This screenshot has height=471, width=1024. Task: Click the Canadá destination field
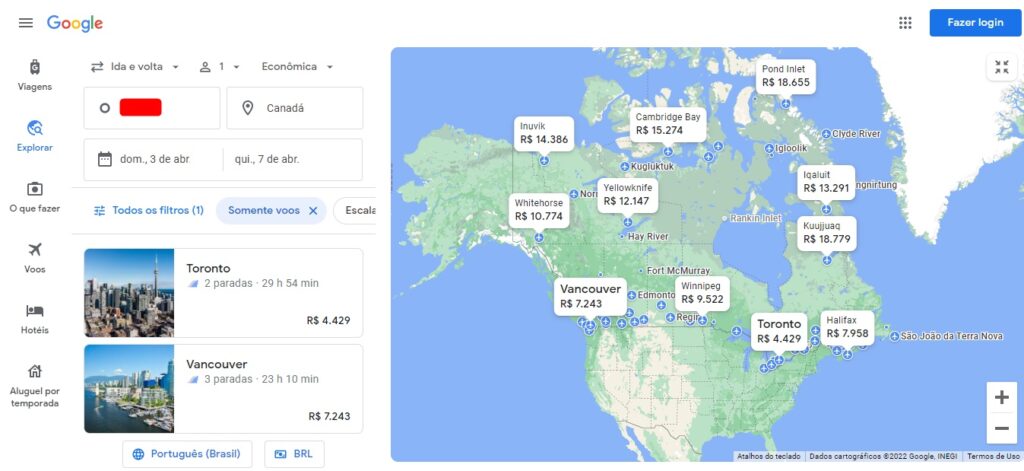(295, 108)
